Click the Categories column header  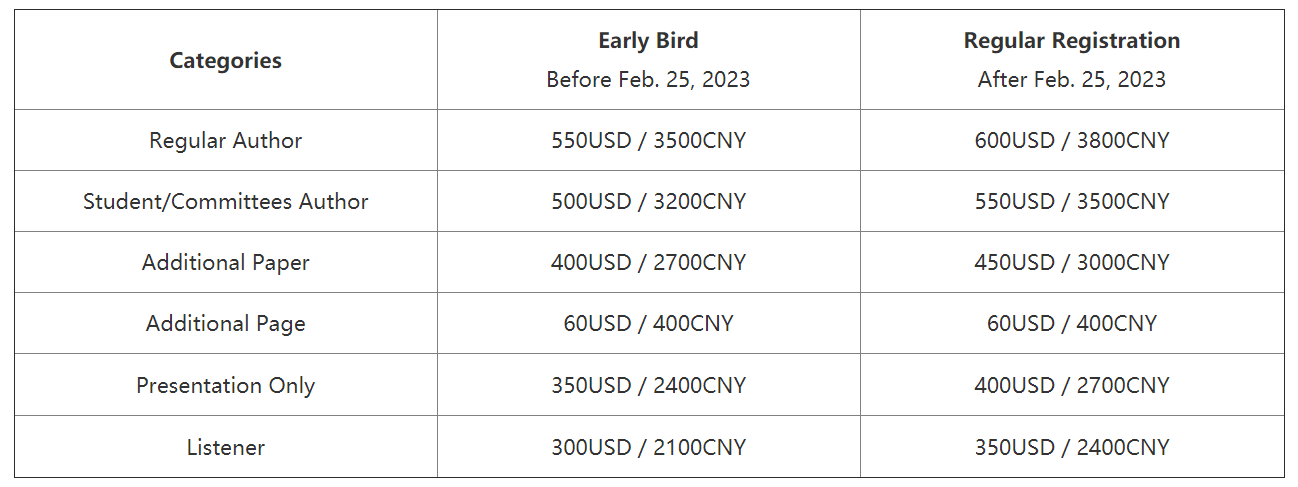click(x=226, y=60)
